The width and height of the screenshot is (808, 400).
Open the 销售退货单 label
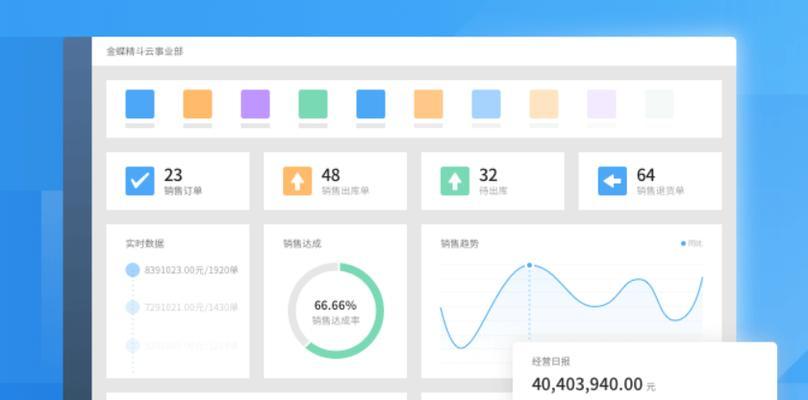pos(660,191)
